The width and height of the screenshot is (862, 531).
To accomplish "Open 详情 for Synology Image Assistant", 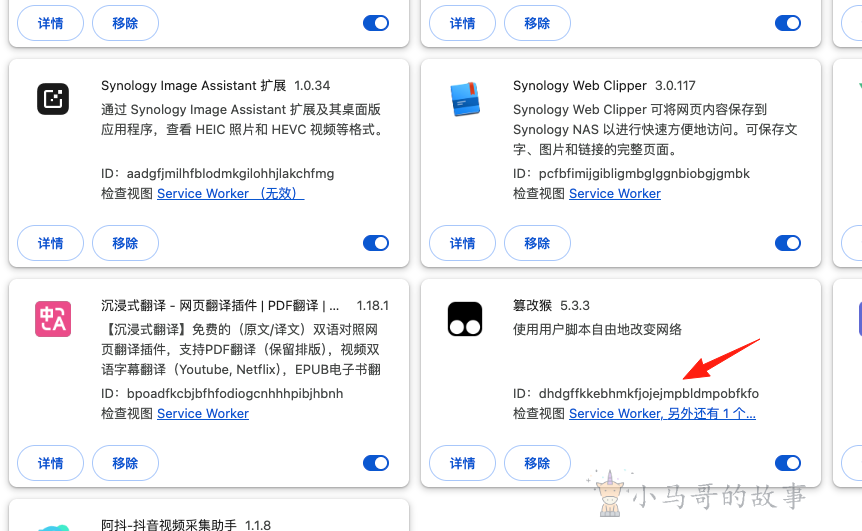I will point(51,243).
